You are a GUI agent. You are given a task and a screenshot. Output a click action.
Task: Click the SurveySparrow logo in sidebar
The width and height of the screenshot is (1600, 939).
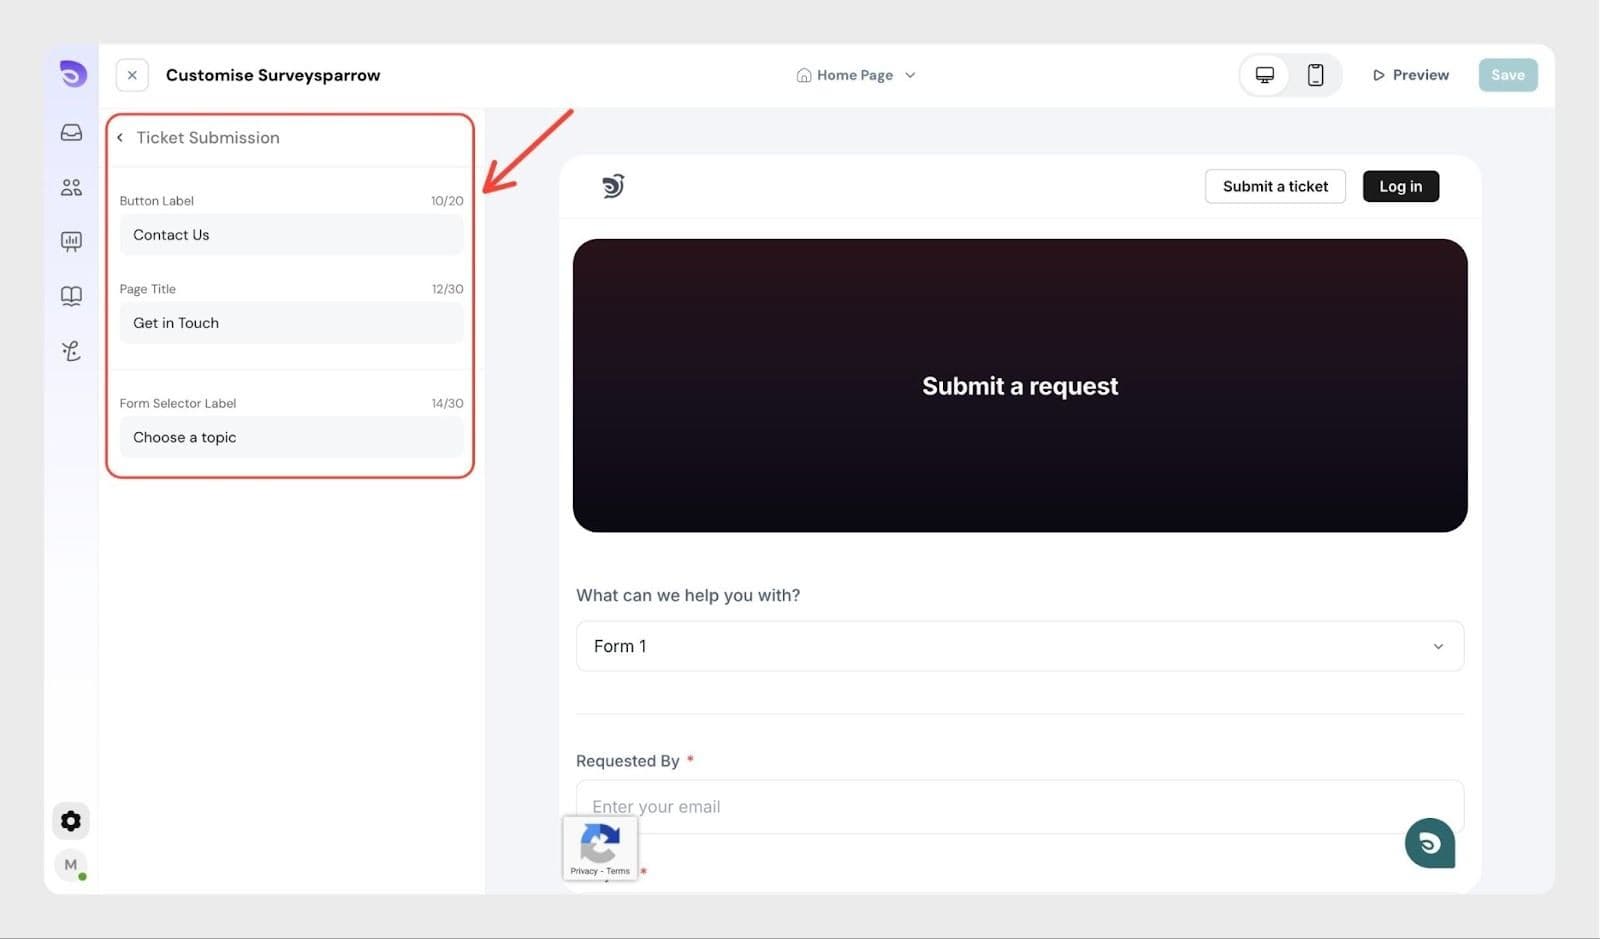(72, 74)
